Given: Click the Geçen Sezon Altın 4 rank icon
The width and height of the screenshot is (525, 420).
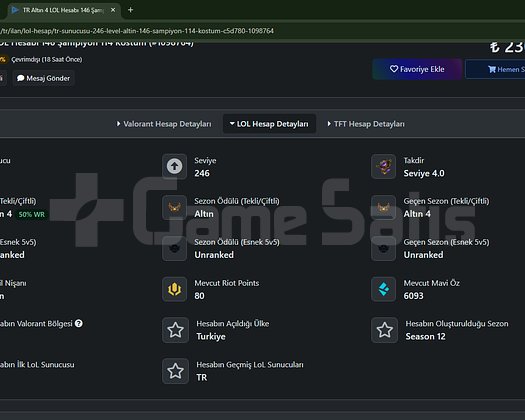Looking at the screenshot, I should pos(383,207).
